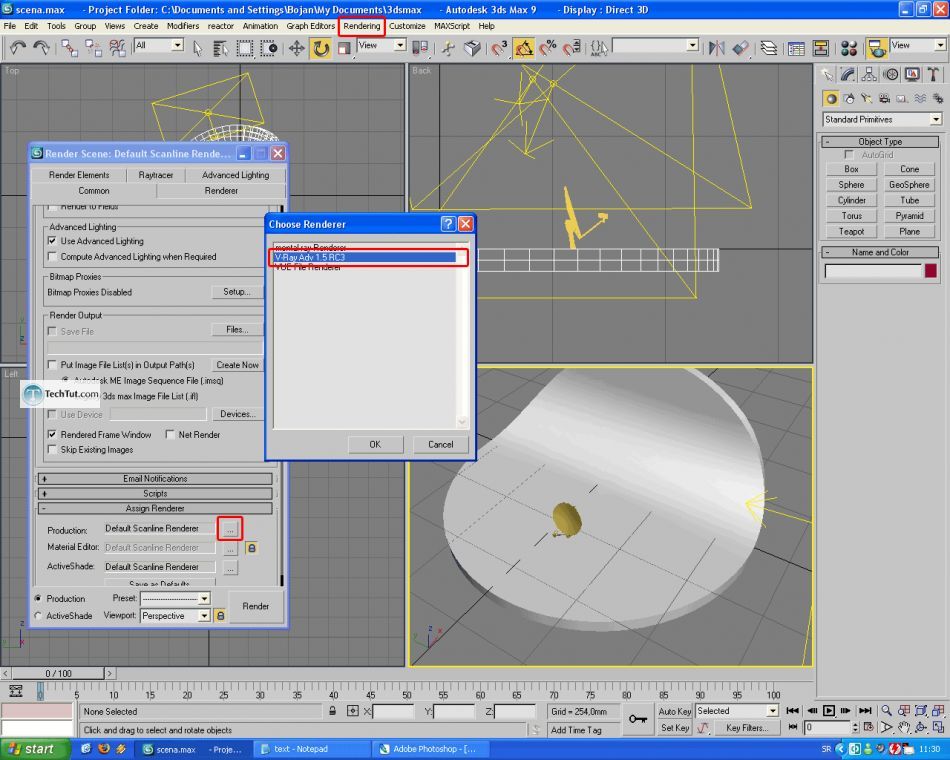Click Production renderer browse button
950x760 pixels.
230,529
